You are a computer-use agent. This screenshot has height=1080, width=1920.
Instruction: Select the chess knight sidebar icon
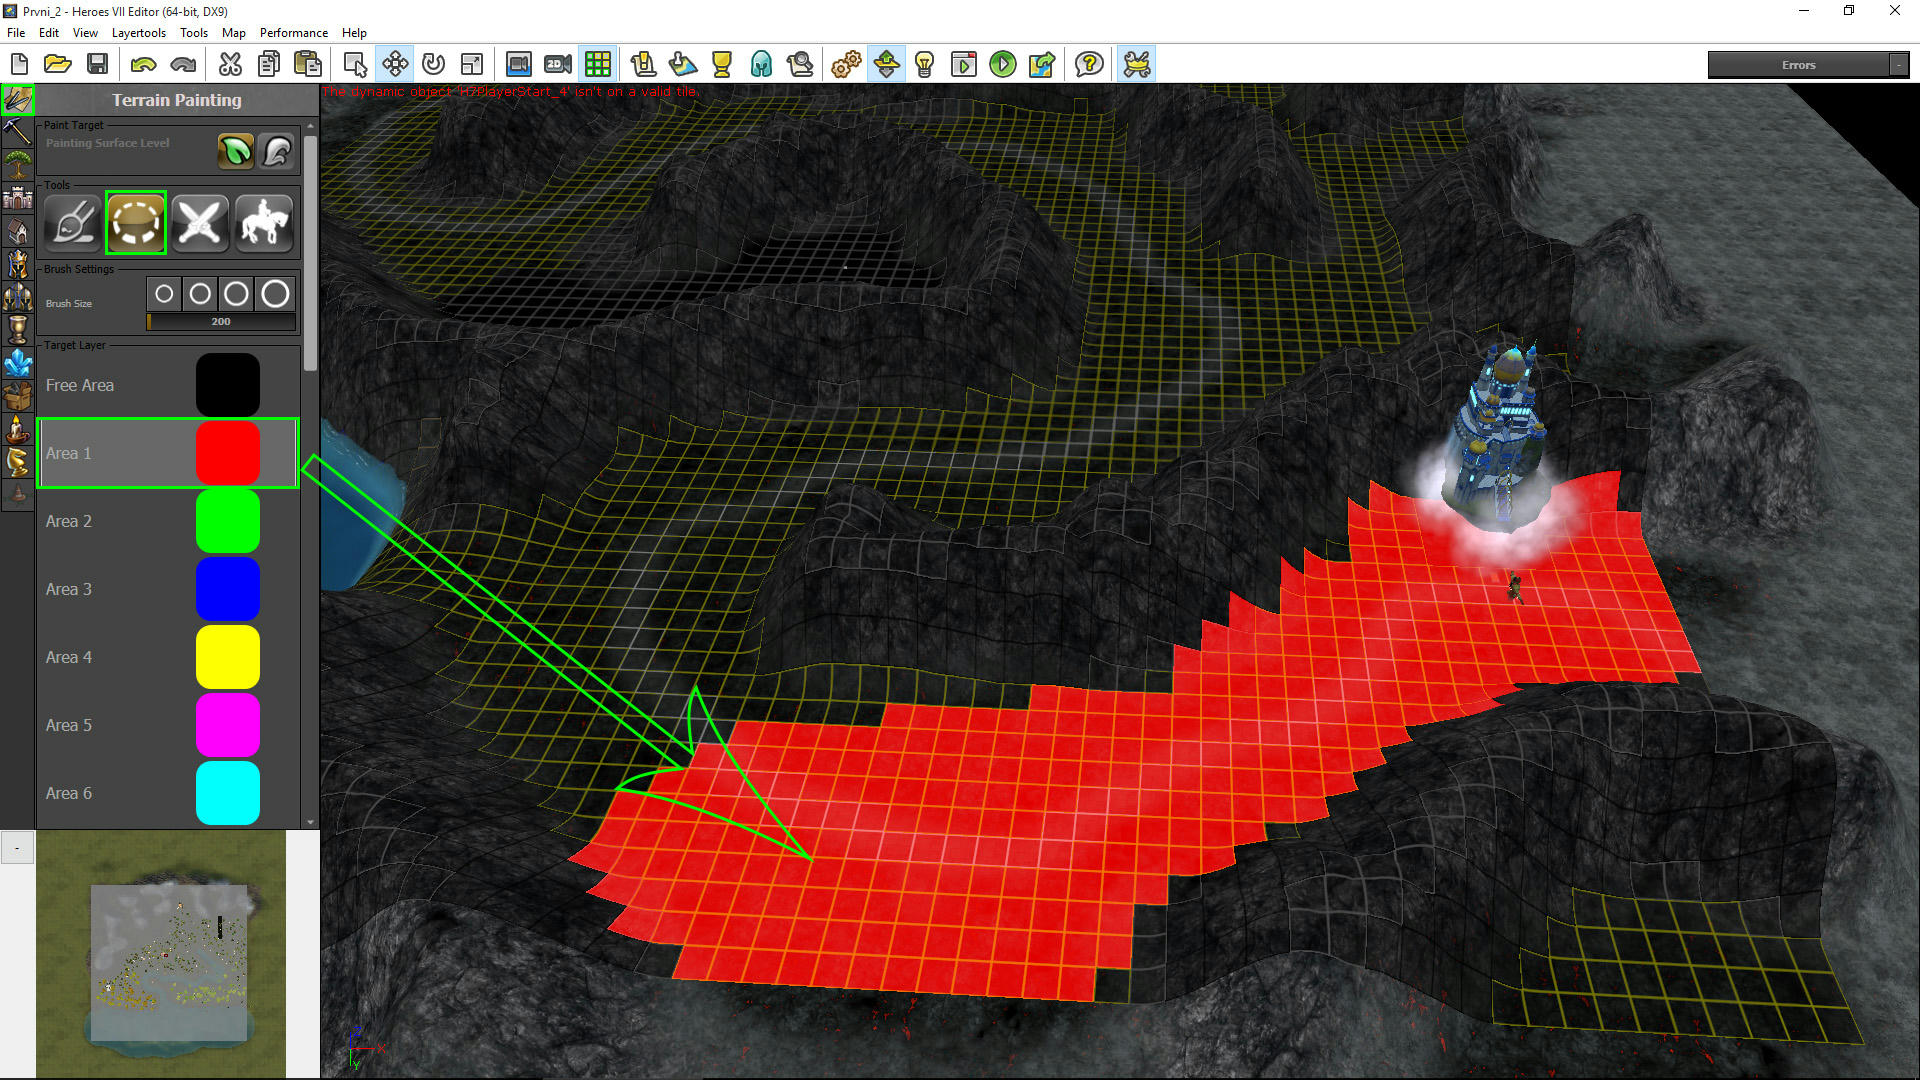[17, 461]
